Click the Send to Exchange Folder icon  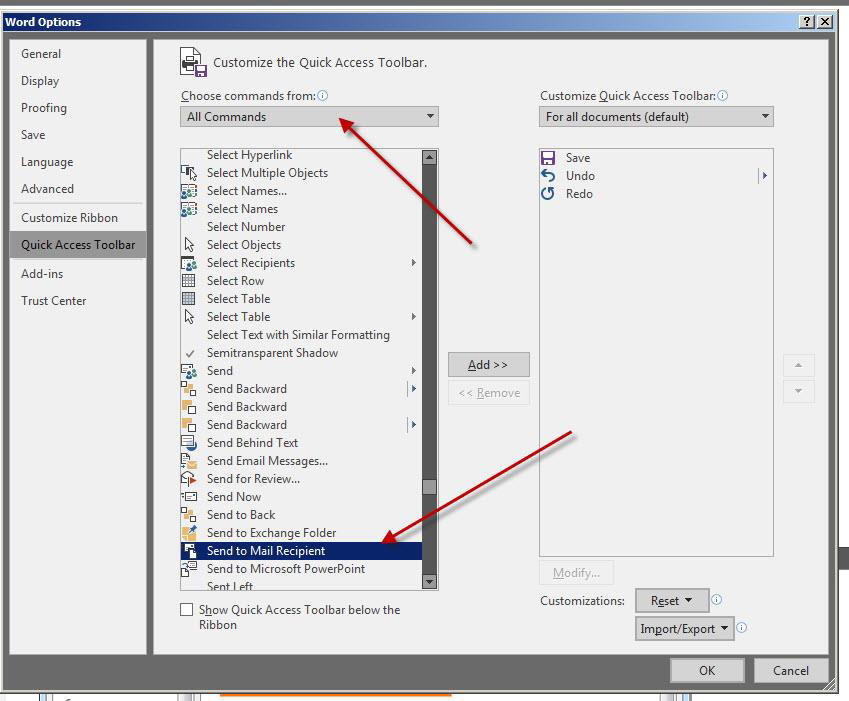pyautogui.click(x=188, y=533)
